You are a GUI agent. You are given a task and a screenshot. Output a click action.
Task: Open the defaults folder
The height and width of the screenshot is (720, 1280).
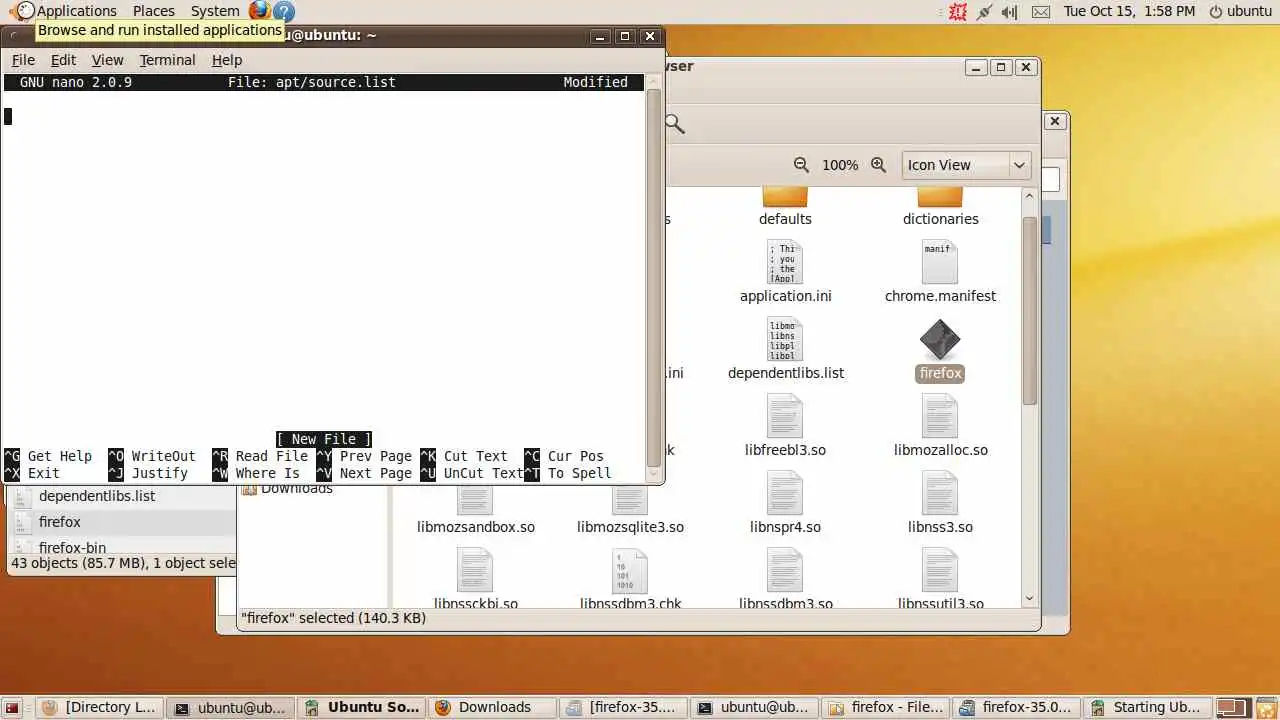click(785, 197)
